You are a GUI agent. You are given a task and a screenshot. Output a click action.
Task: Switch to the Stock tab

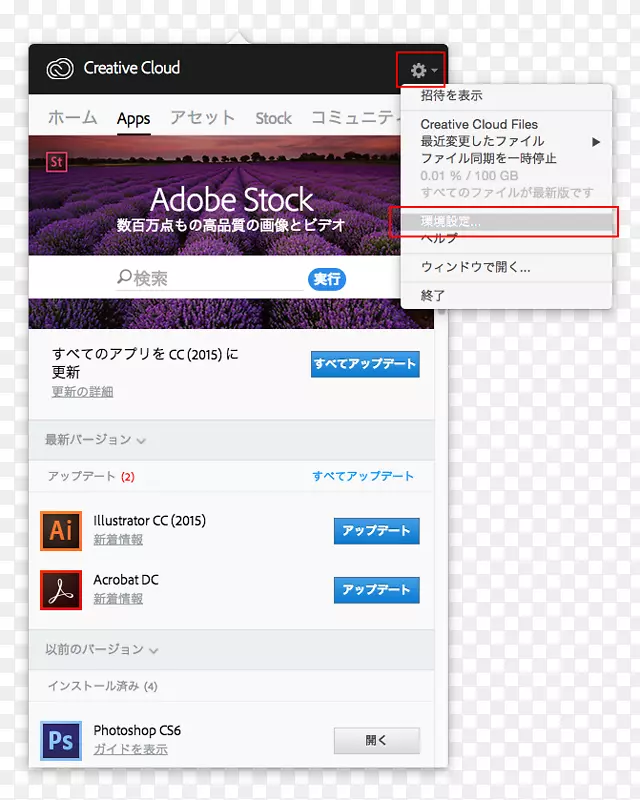(x=274, y=118)
